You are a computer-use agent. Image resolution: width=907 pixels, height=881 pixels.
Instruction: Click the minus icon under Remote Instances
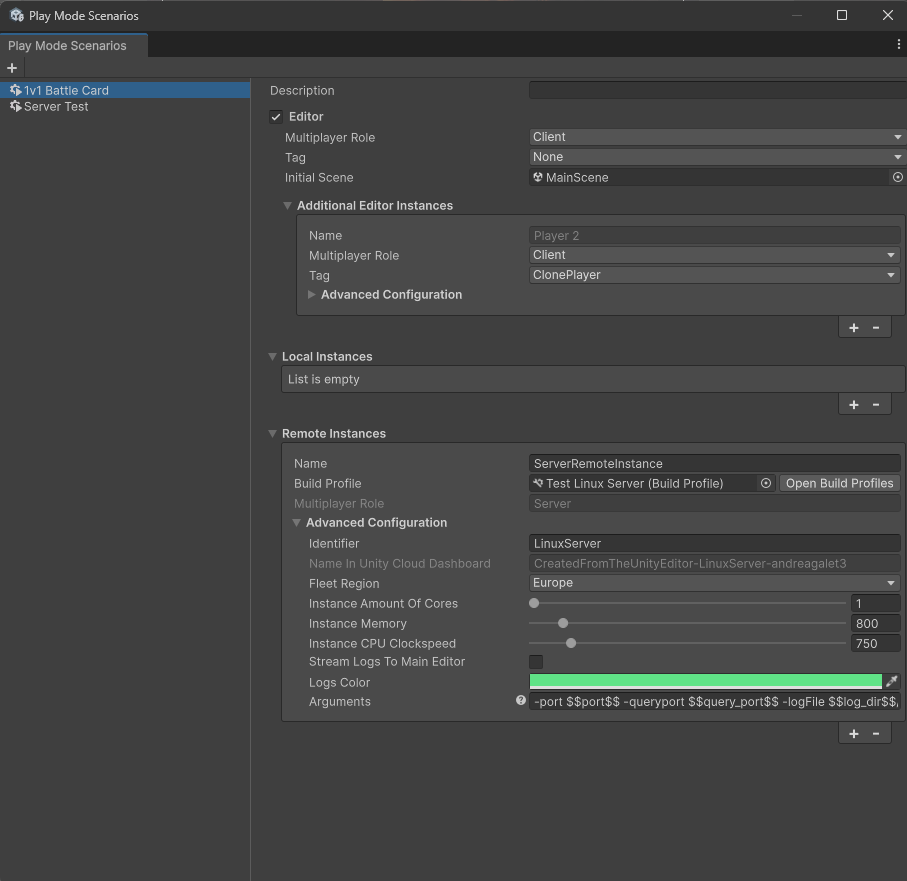pyautogui.click(x=877, y=733)
